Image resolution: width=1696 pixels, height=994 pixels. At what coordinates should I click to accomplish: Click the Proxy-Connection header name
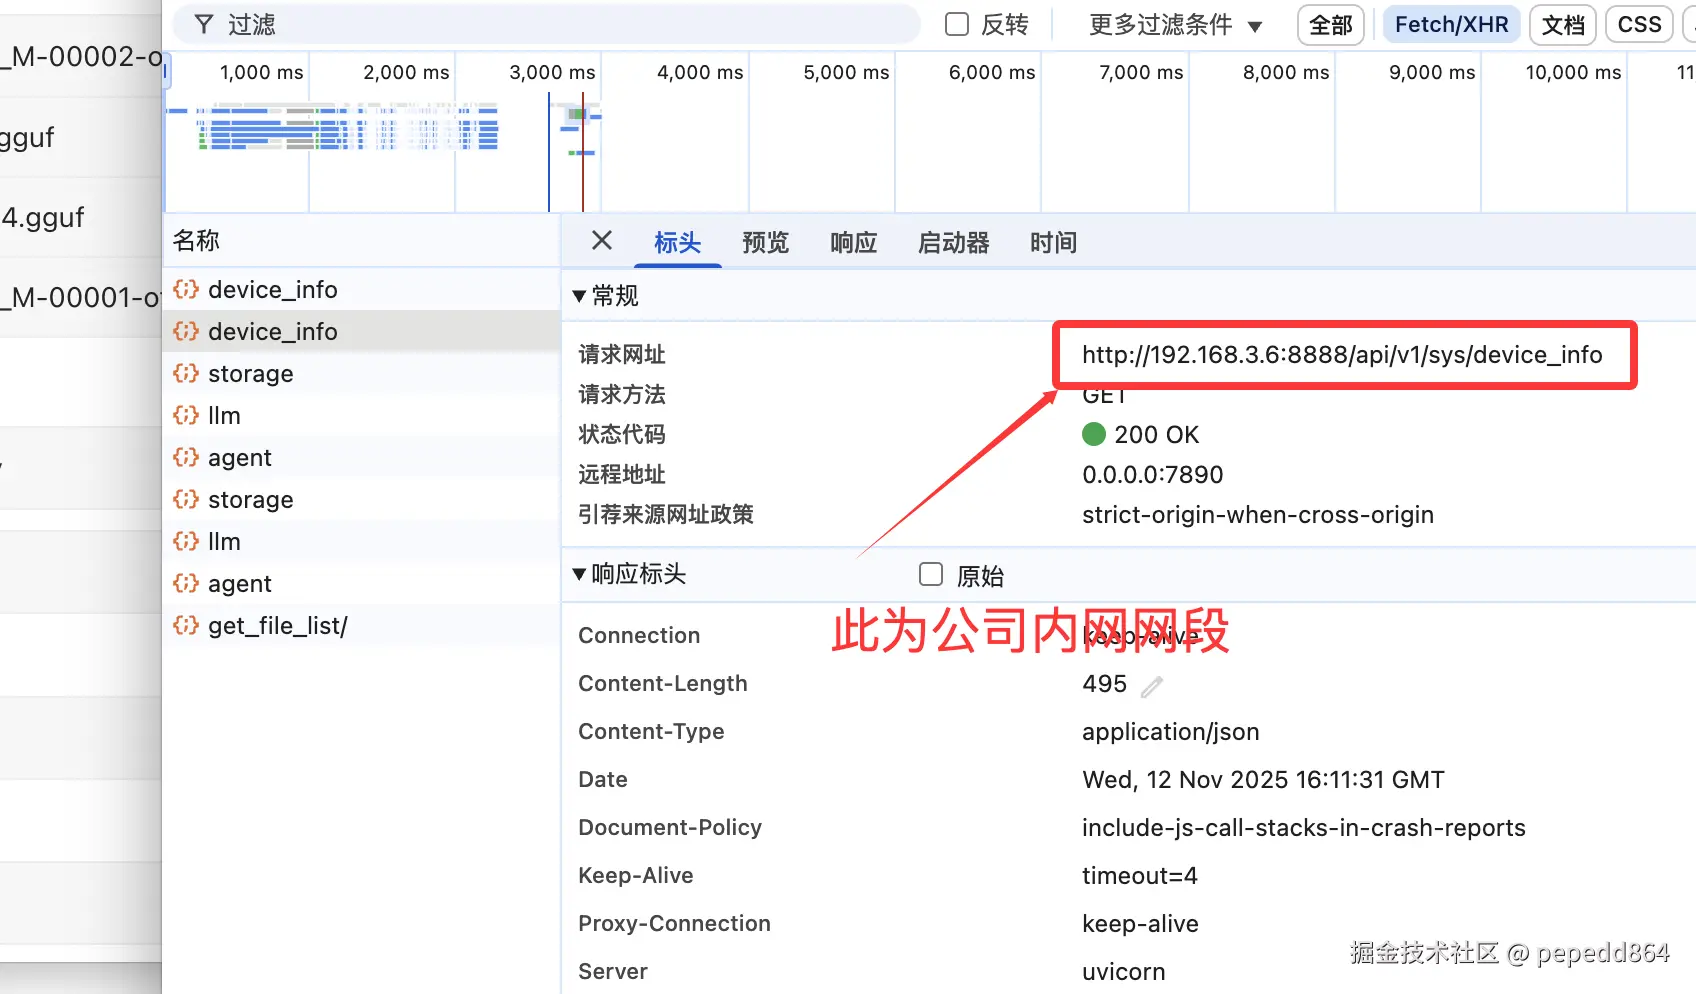tap(675, 924)
